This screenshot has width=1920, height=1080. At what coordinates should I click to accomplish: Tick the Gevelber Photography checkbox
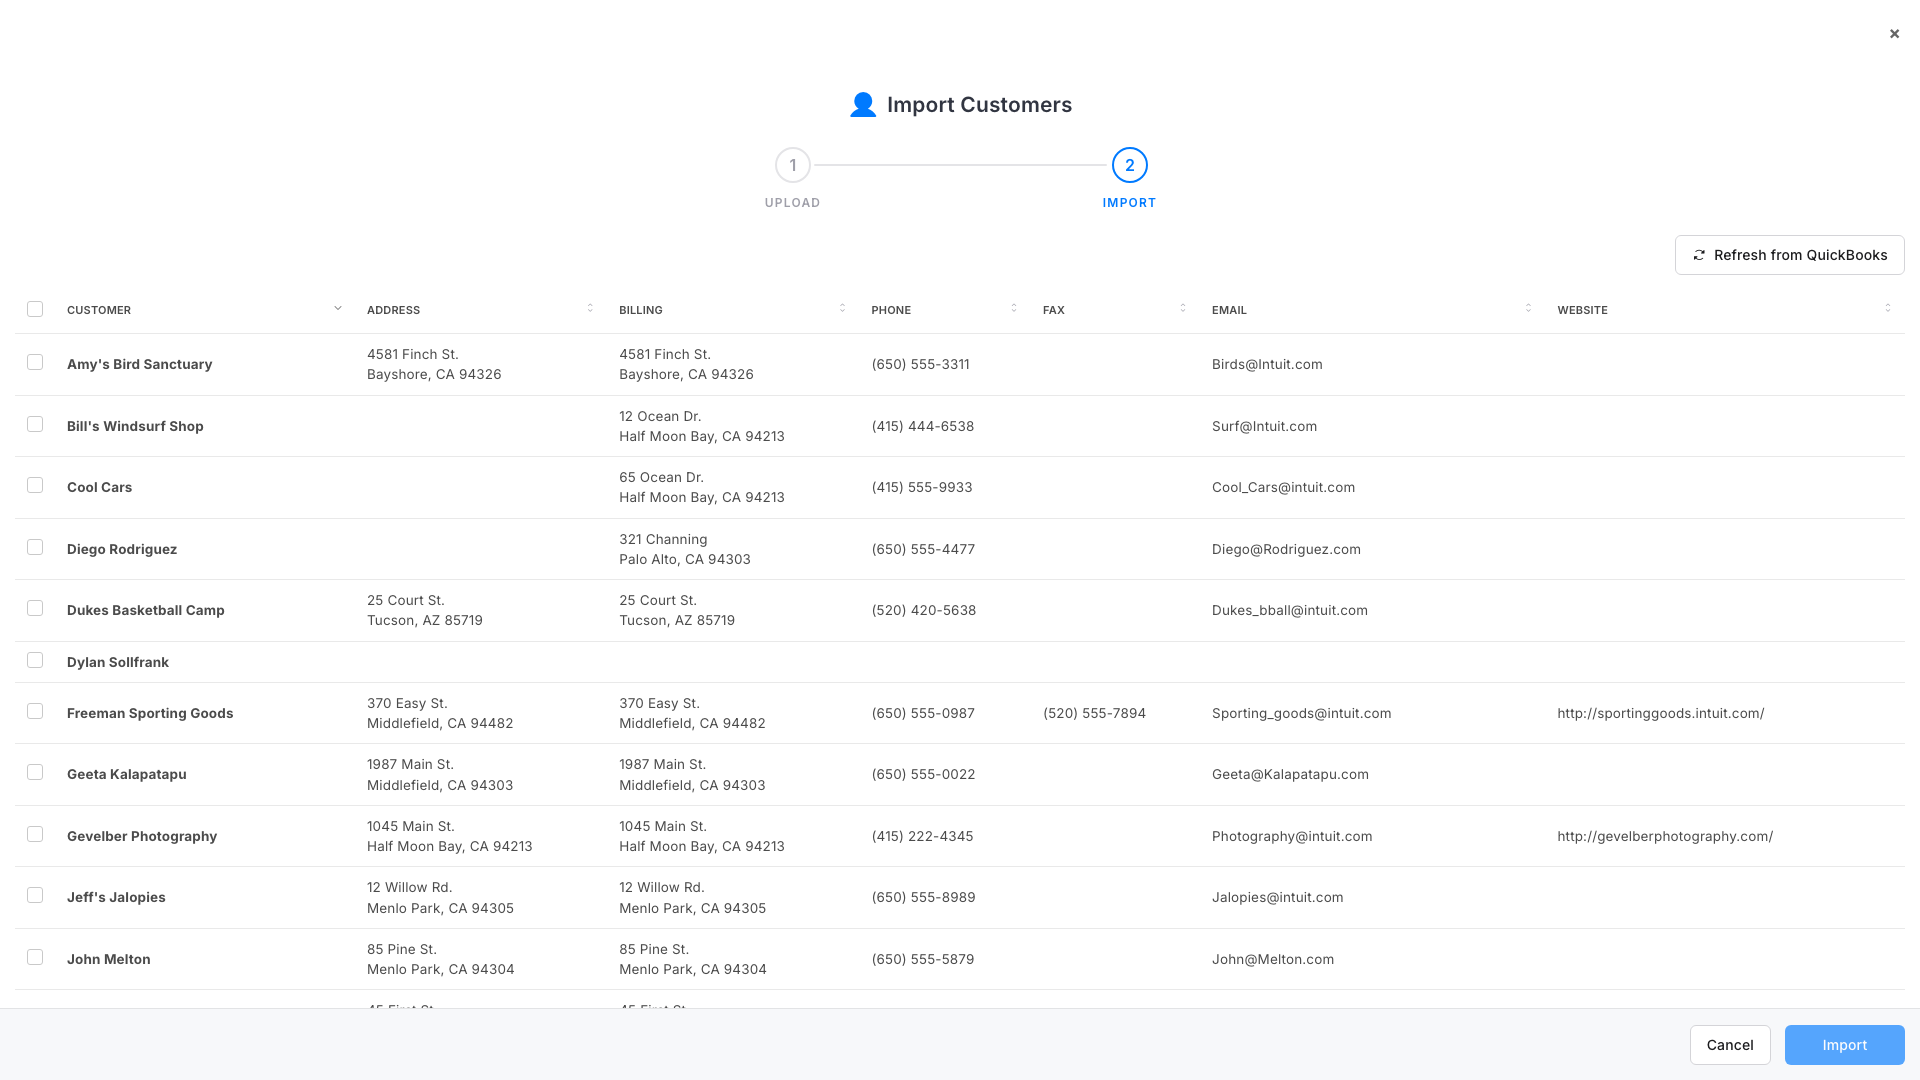pos(35,834)
